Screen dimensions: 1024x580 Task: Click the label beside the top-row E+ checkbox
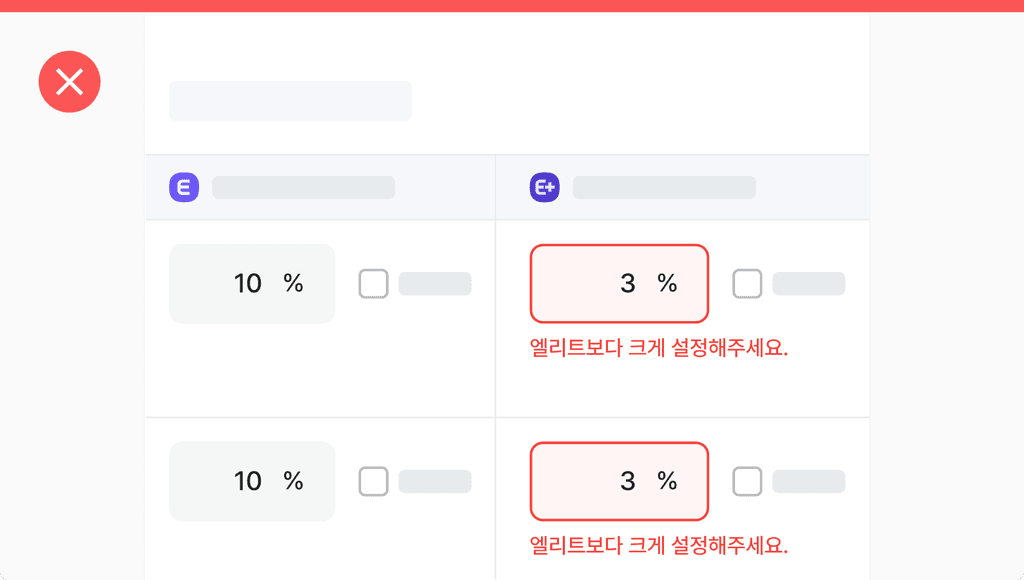point(808,284)
